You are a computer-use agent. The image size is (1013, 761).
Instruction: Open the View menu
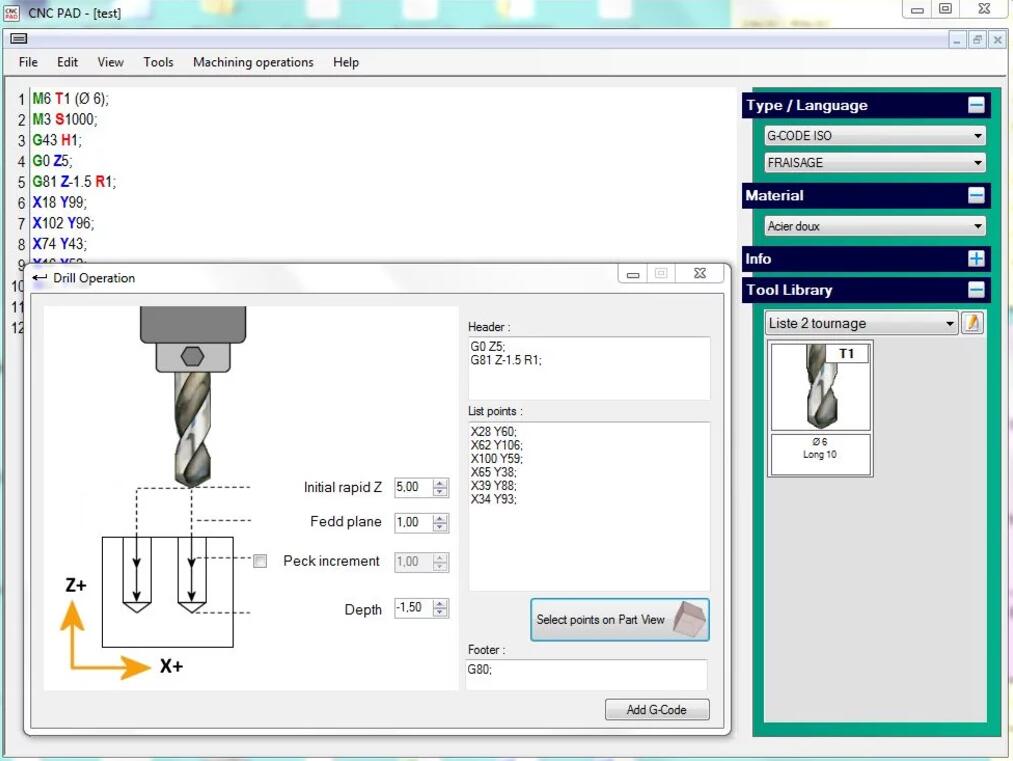(110, 62)
